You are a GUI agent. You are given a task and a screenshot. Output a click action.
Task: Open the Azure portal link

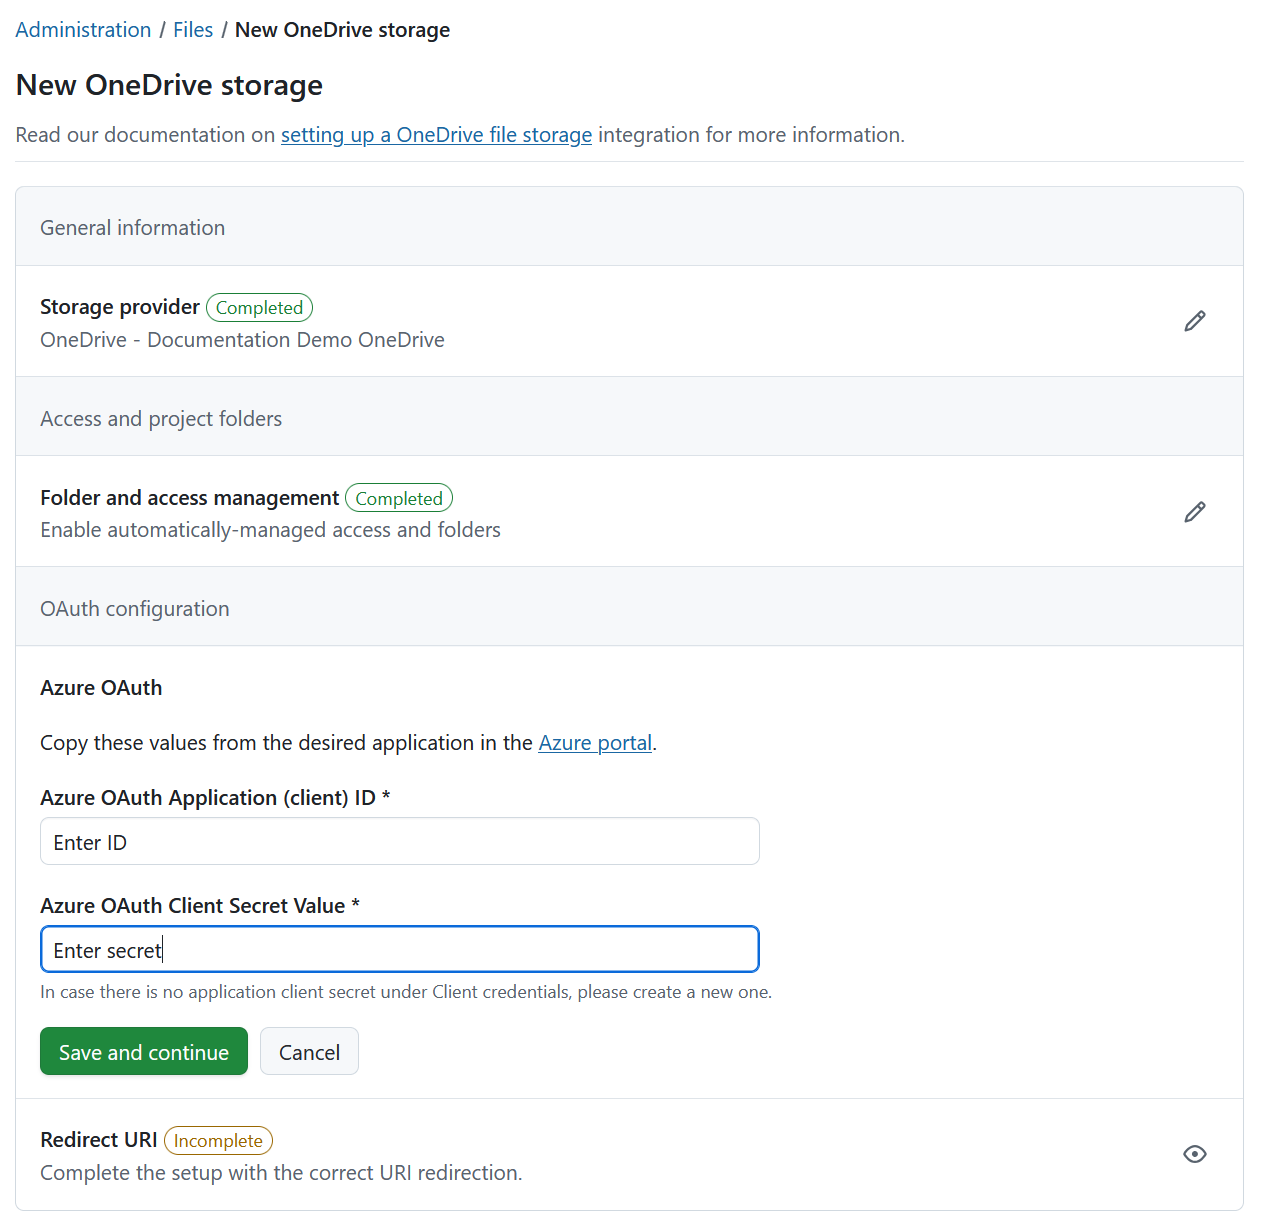[594, 742]
